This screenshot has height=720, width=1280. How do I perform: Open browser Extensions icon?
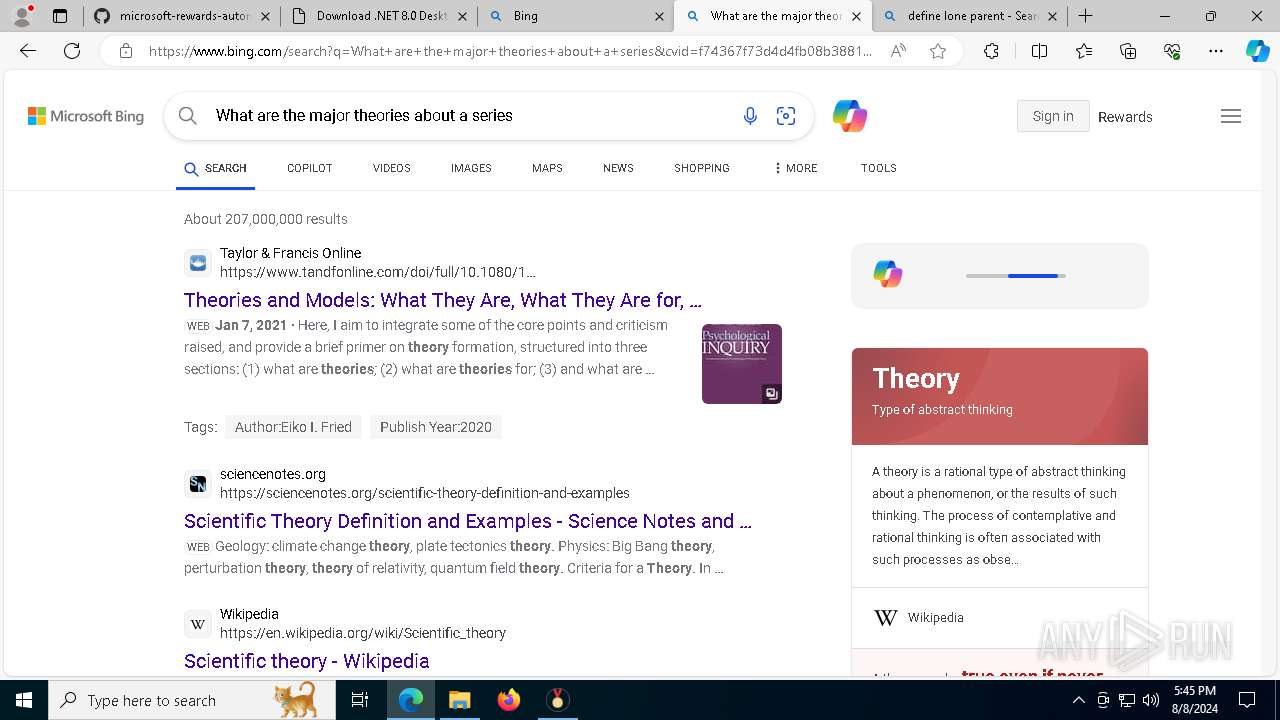point(991,51)
